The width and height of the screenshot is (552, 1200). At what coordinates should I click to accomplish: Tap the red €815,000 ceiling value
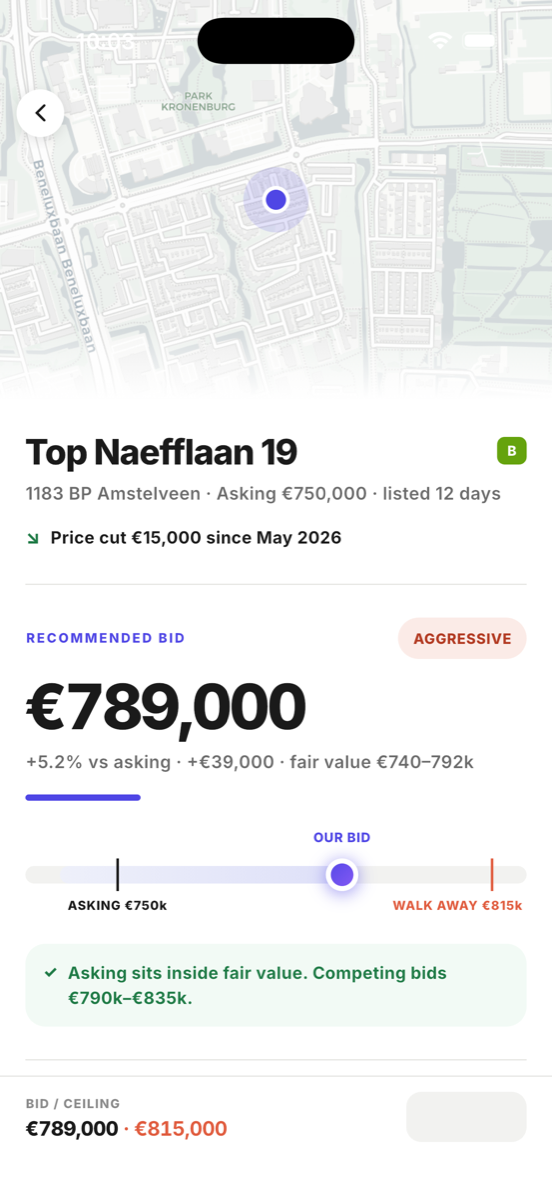[x=181, y=1129]
